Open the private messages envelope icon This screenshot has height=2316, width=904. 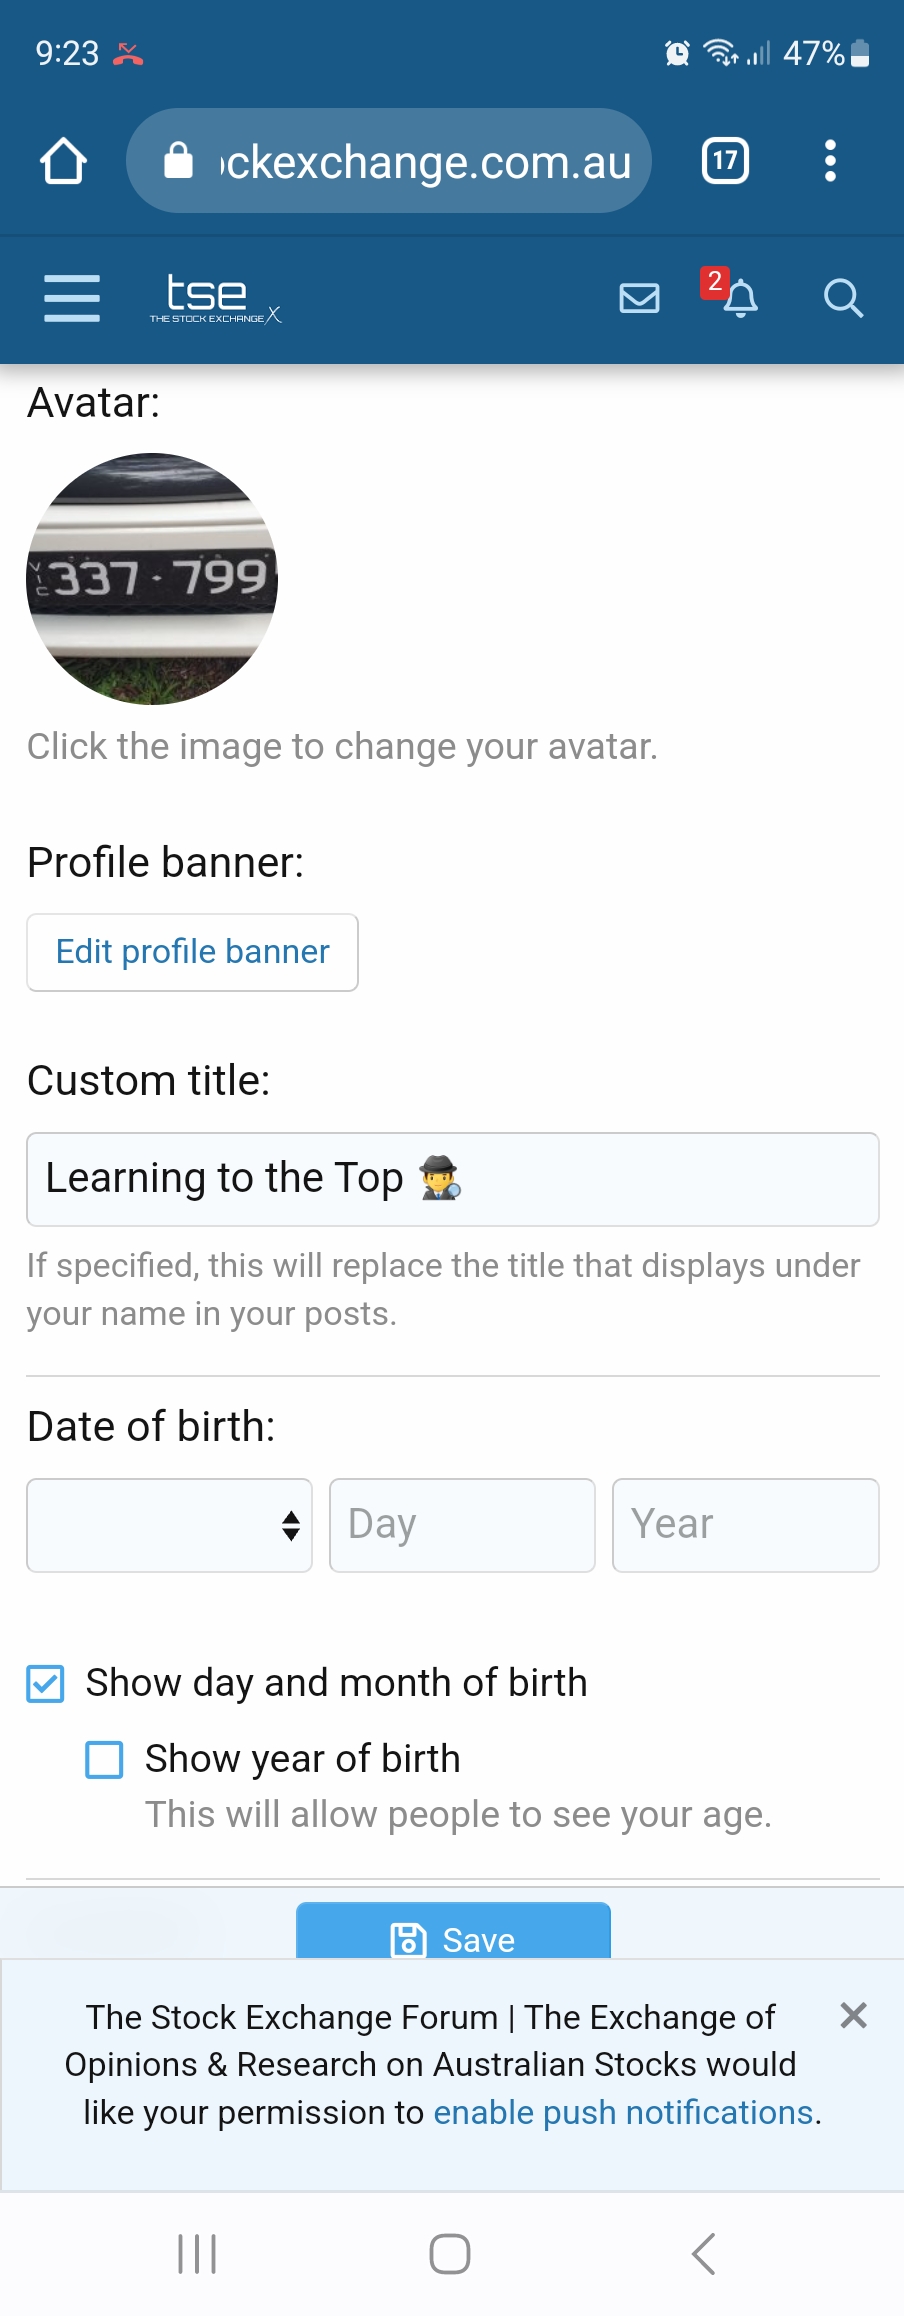coord(639,298)
